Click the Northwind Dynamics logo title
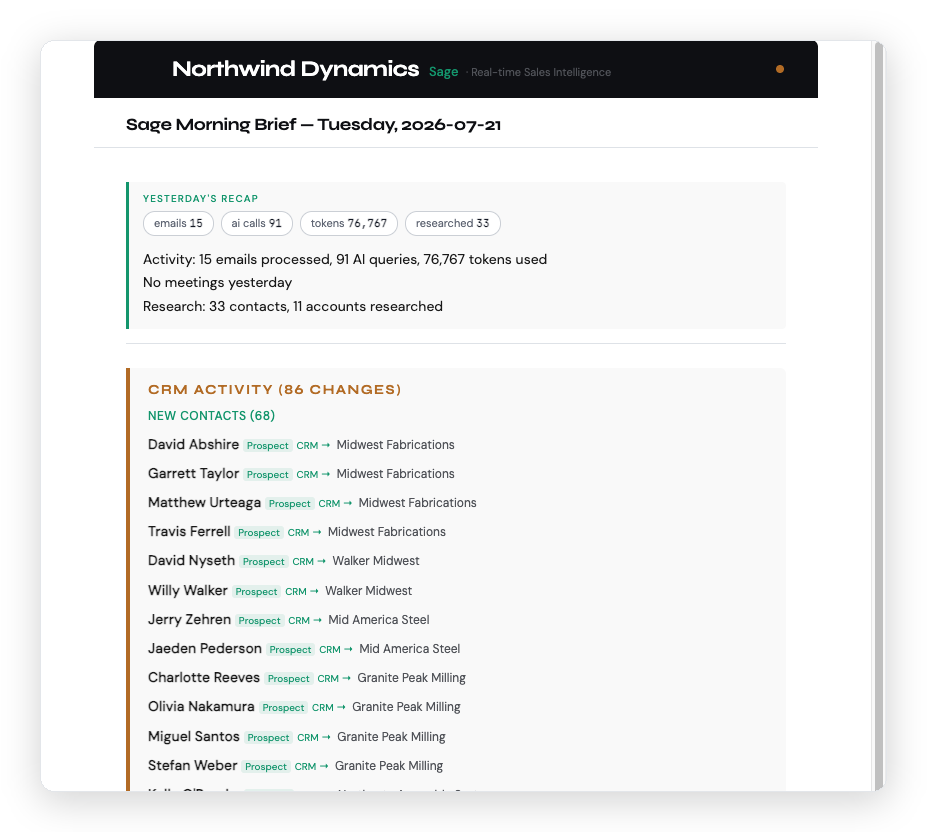The height and width of the screenshot is (832, 927). point(296,69)
